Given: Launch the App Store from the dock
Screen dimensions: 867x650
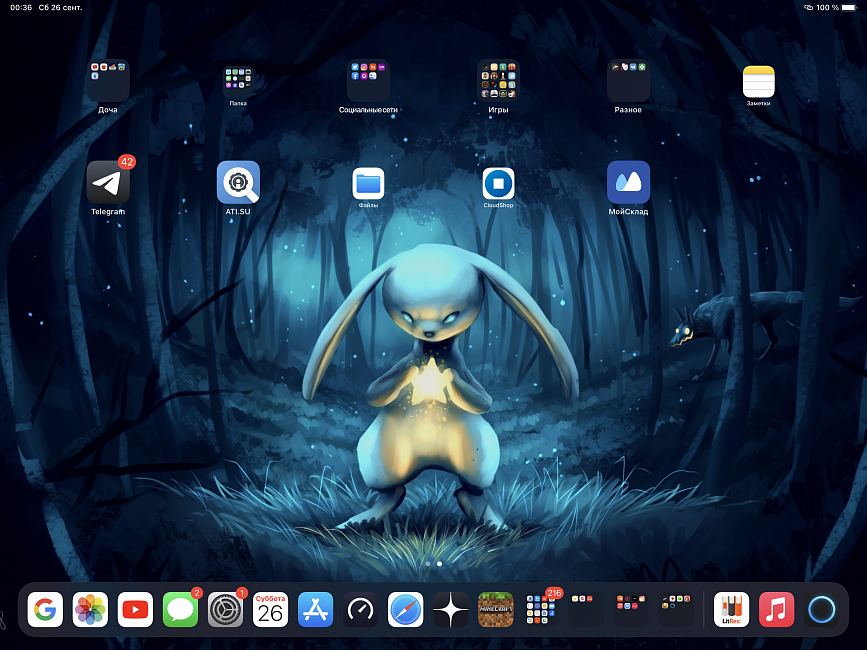Looking at the screenshot, I should tap(316, 610).
